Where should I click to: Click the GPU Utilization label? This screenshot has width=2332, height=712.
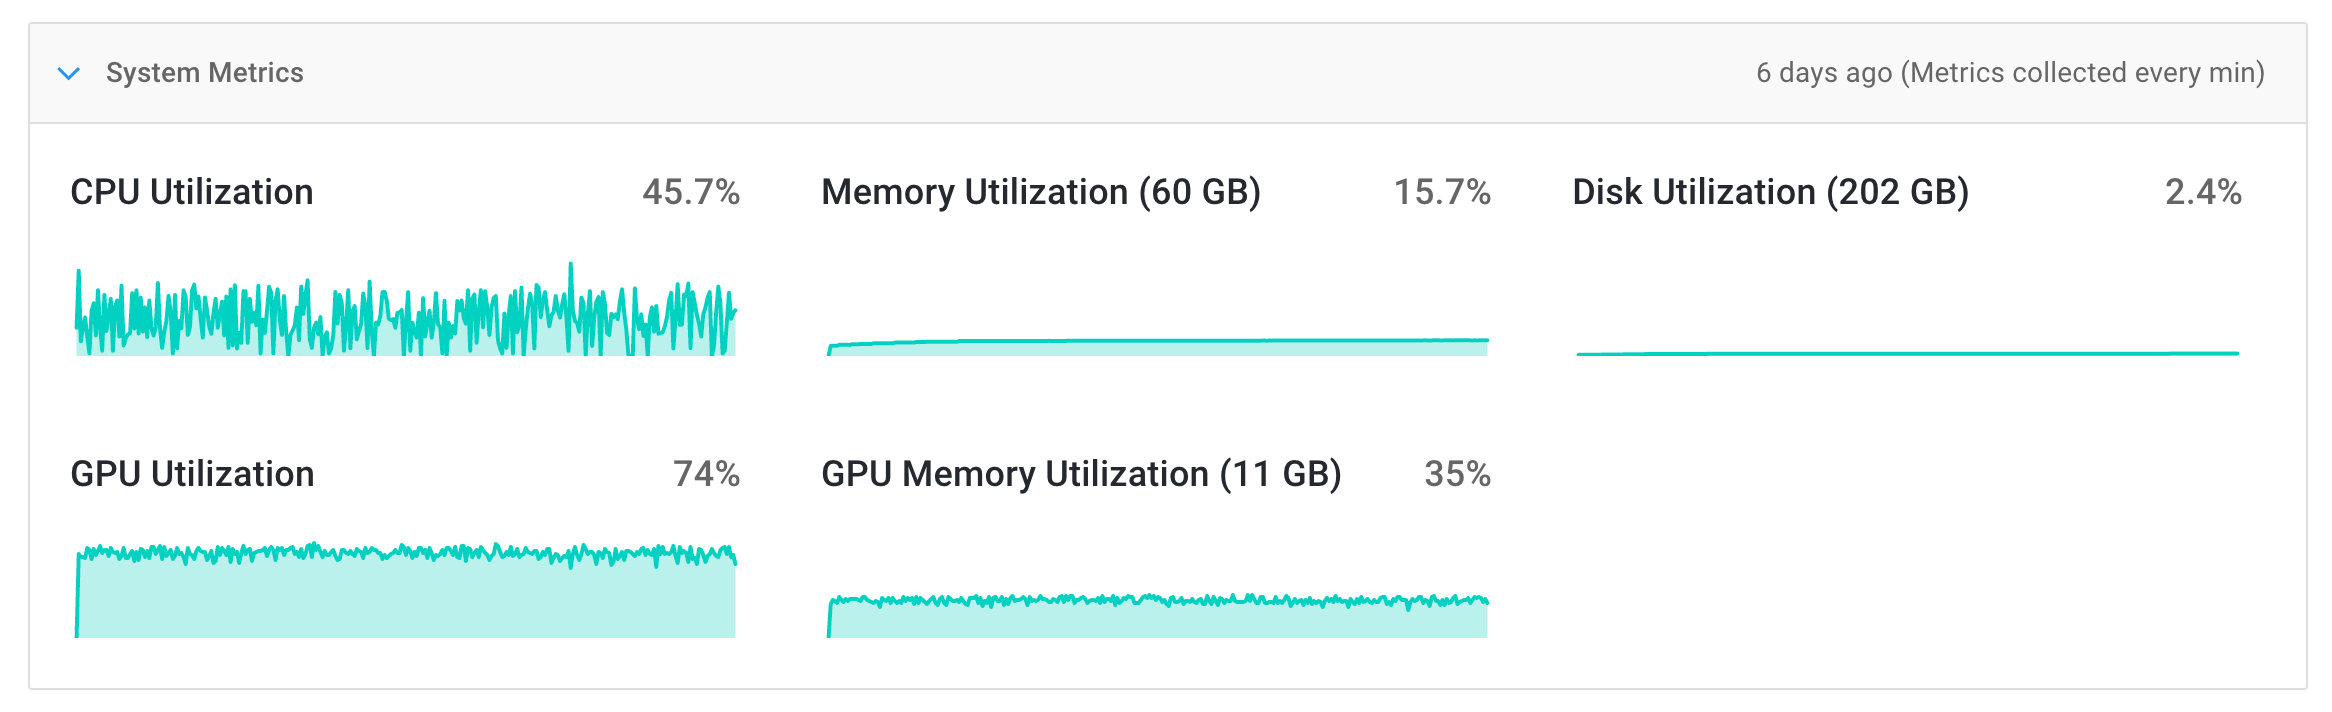coord(192,474)
